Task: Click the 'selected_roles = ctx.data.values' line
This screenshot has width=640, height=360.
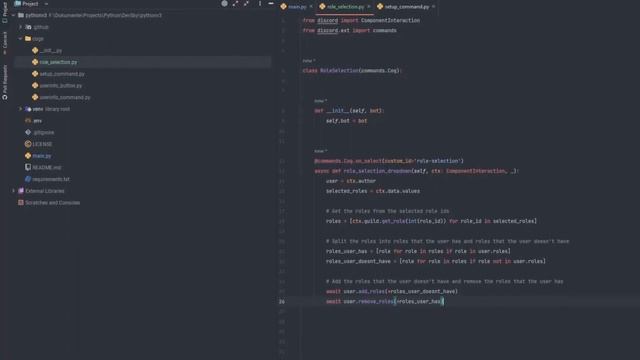Action: [373, 191]
